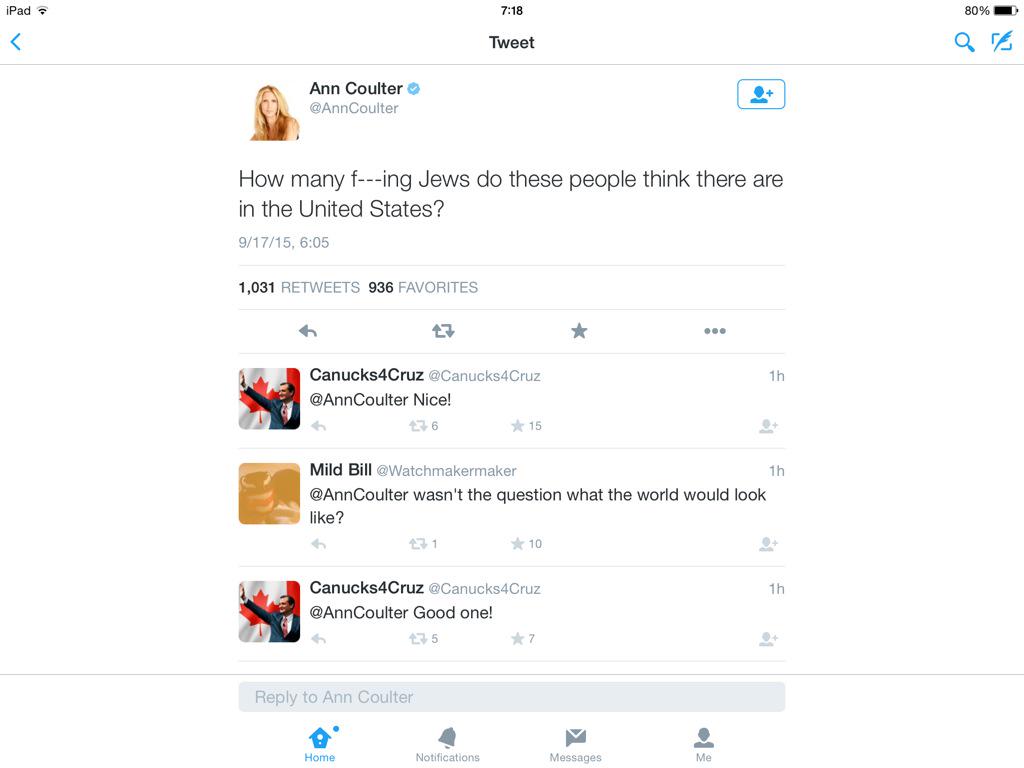1024x768 pixels.
Task: Open the three-dot more options menu
Action: (715, 331)
